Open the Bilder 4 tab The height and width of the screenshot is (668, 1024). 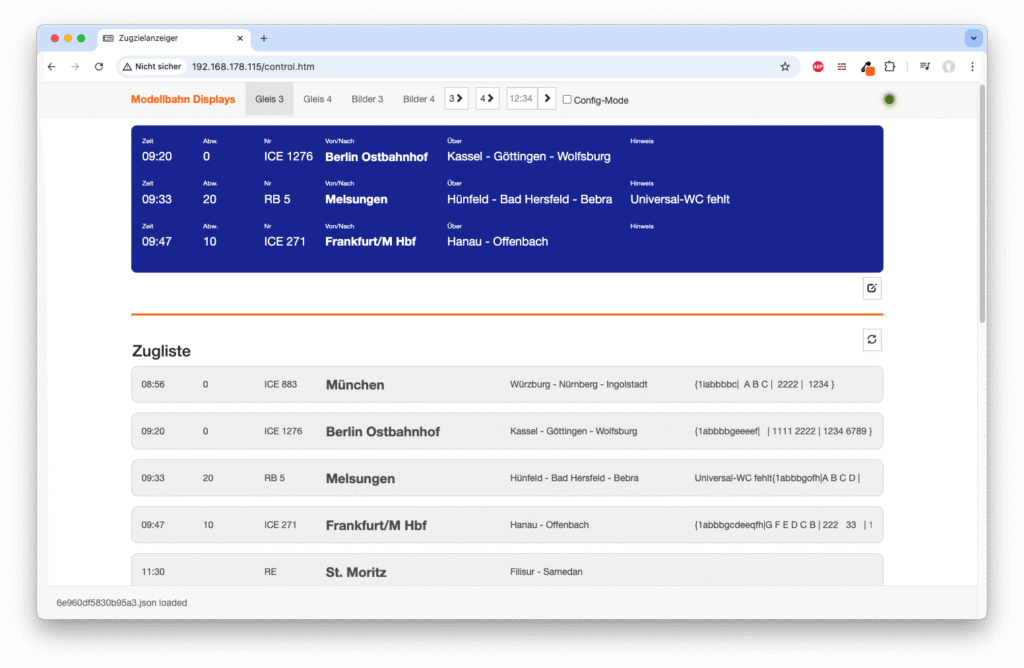click(x=419, y=99)
